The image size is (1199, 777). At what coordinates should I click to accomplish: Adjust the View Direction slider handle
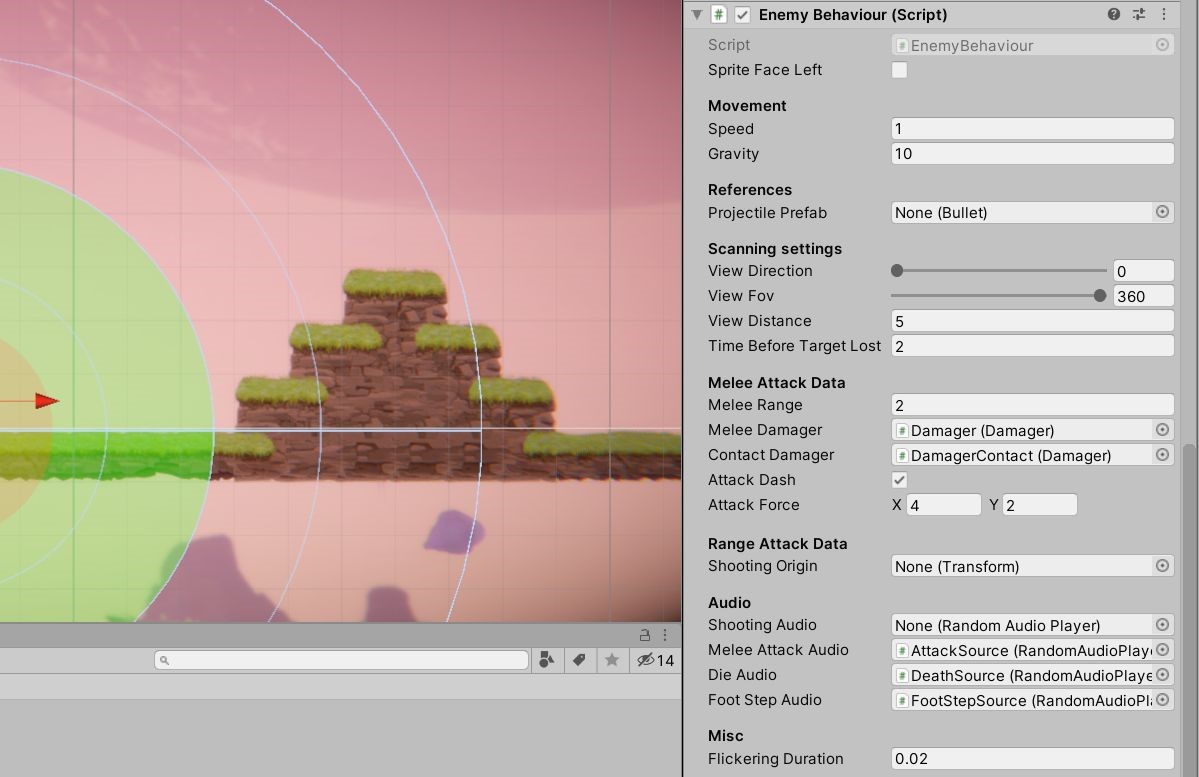897,271
